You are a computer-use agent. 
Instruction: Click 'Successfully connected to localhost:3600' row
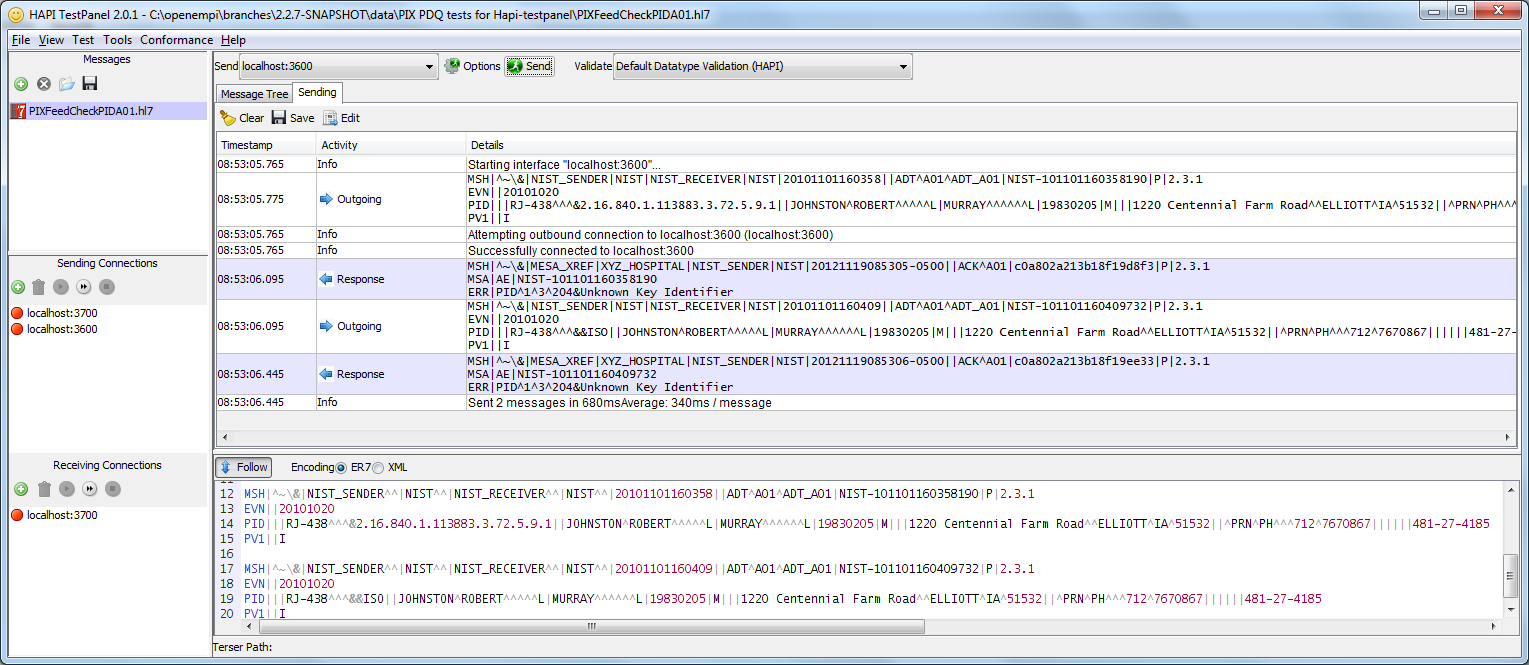866,250
